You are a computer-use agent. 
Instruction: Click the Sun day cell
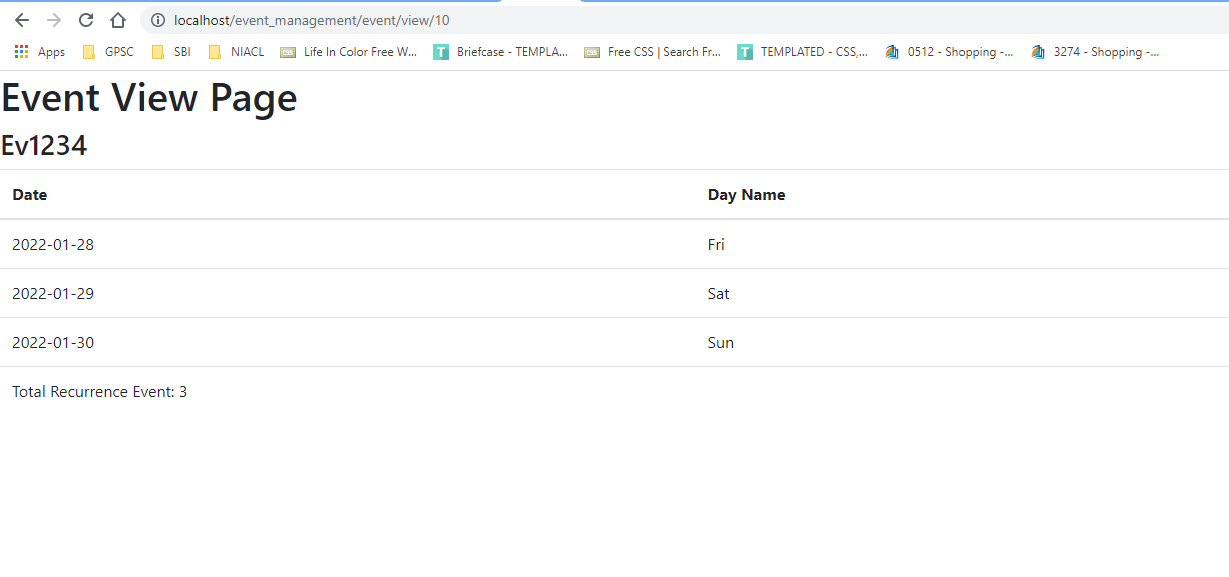[721, 342]
